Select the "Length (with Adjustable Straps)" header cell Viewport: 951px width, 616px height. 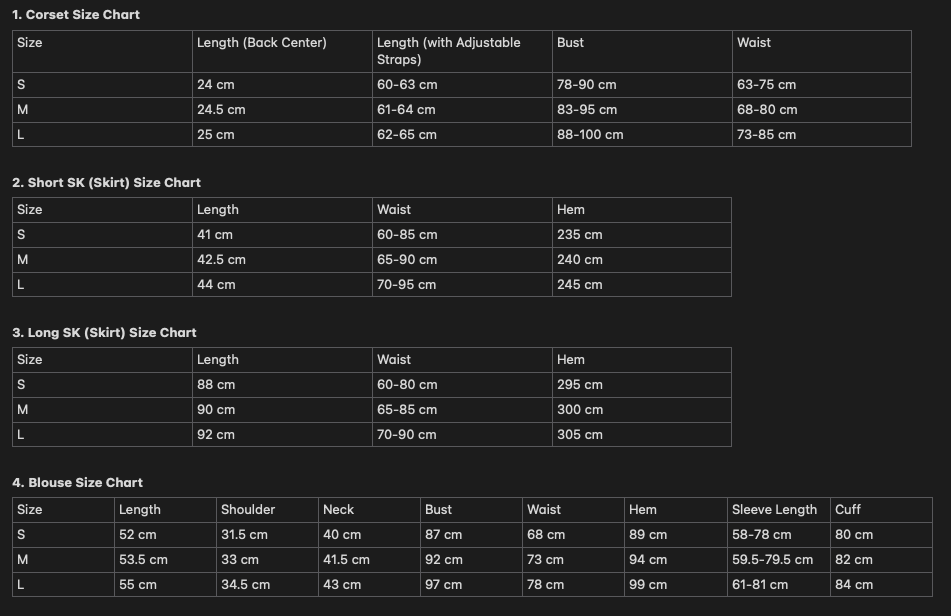pos(449,51)
